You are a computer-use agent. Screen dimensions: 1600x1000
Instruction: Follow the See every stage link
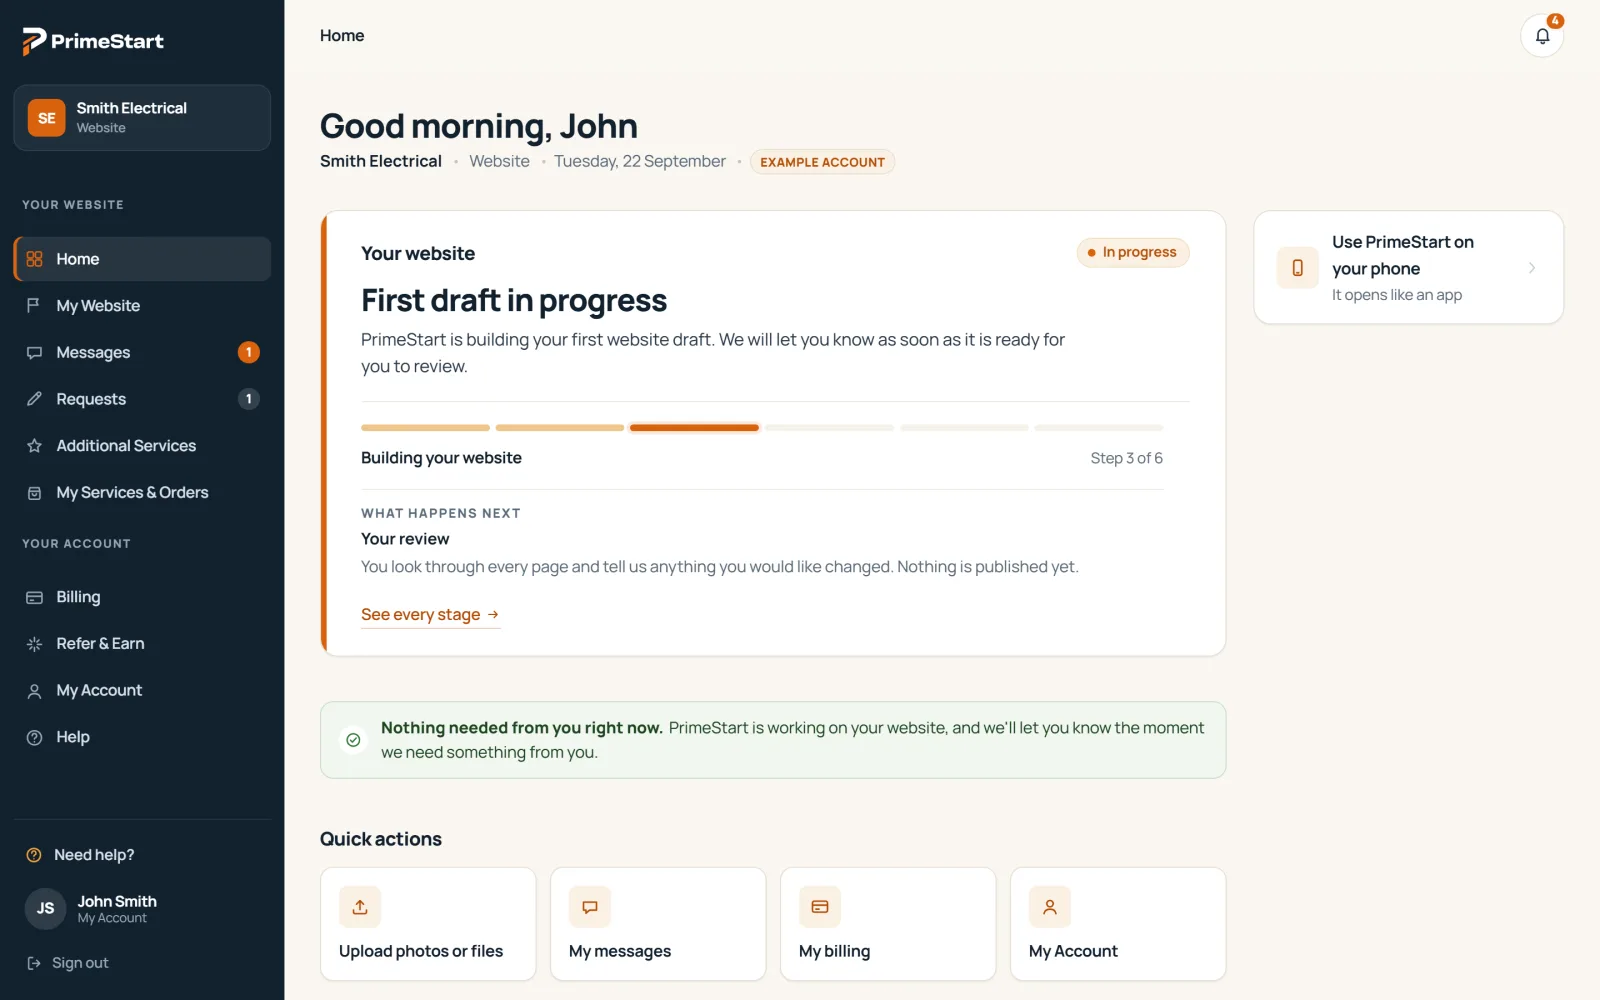tap(430, 615)
